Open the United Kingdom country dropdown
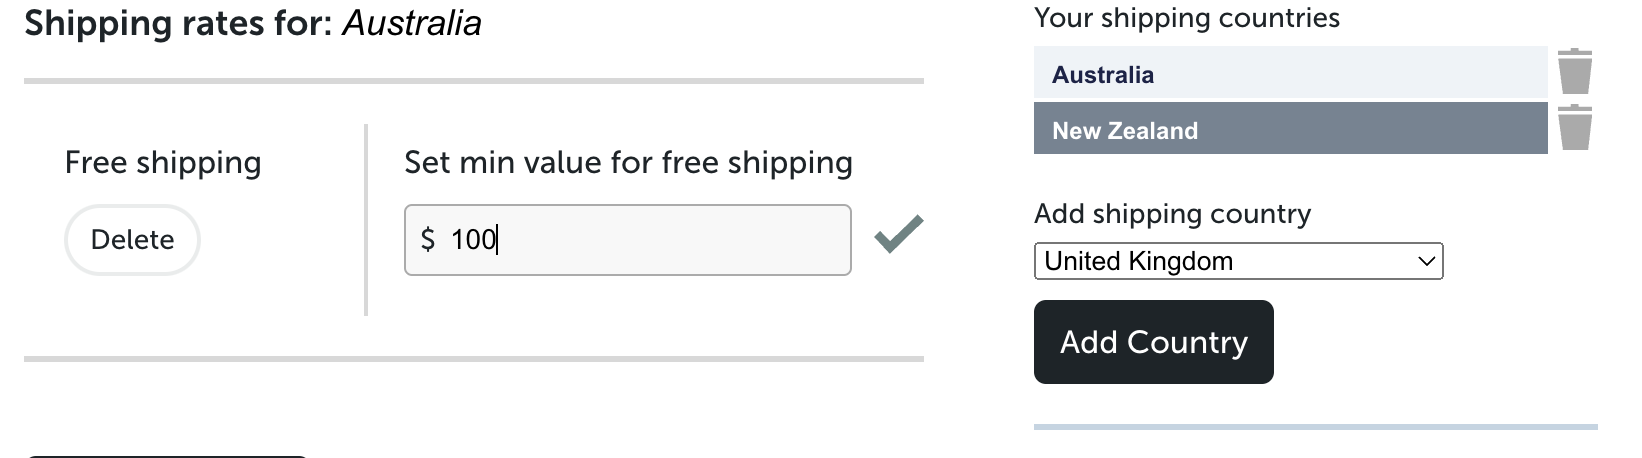This screenshot has width=1642, height=458. [x=1238, y=261]
